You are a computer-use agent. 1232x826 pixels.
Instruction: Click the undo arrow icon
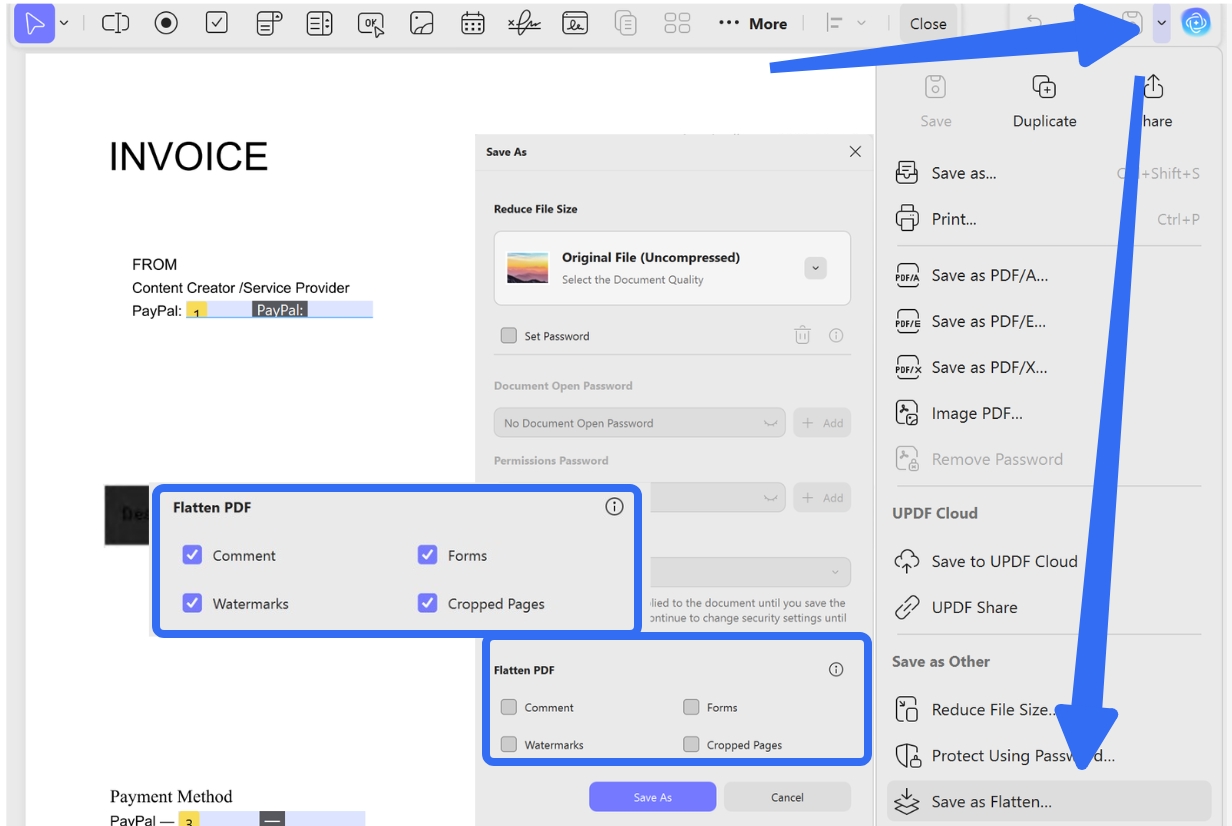click(1034, 22)
